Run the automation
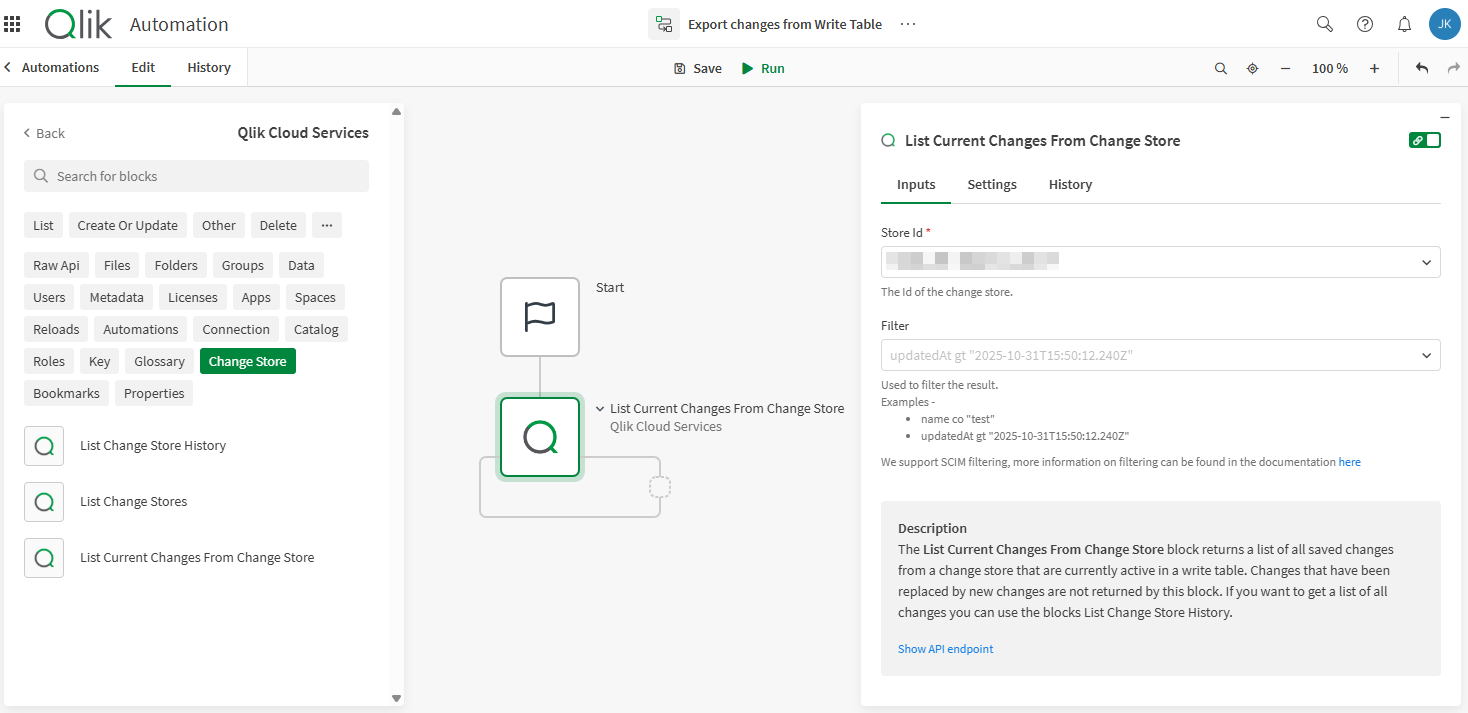 (x=762, y=67)
